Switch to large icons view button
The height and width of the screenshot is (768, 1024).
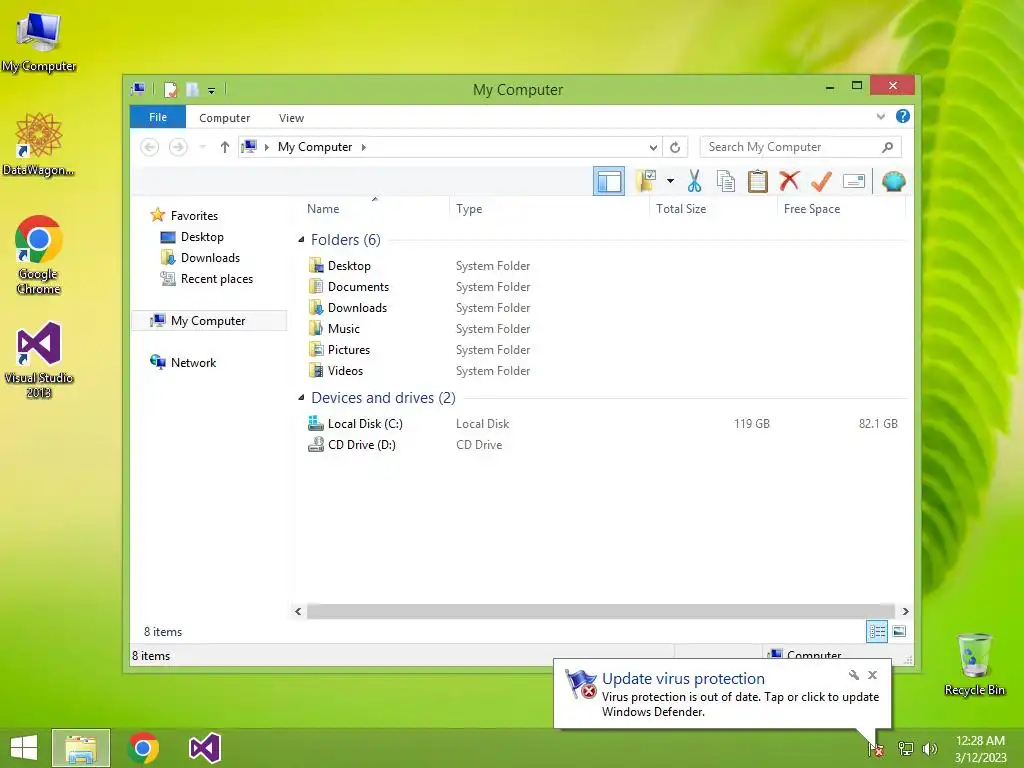[899, 632]
